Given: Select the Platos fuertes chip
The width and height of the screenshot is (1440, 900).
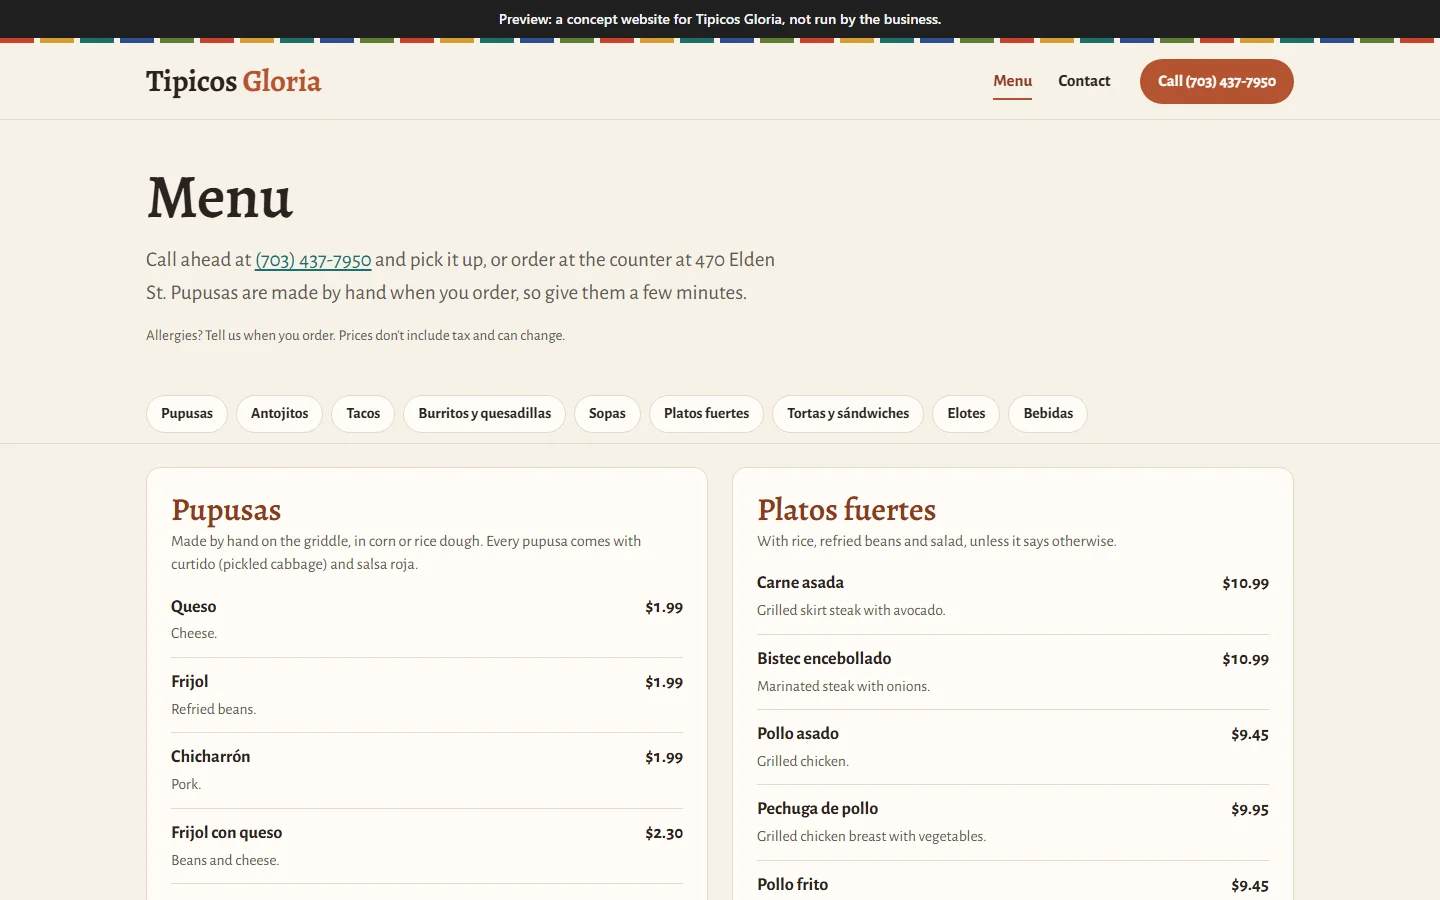Looking at the screenshot, I should pyautogui.click(x=706, y=414).
